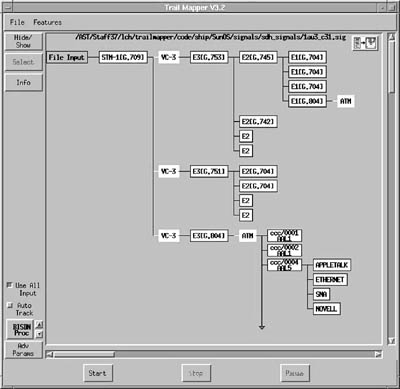Enable the Auto Track checkbox
Image resolution: width=400 pixels, height=389 pixels.
pyautogui.click(x=10, y=305)
